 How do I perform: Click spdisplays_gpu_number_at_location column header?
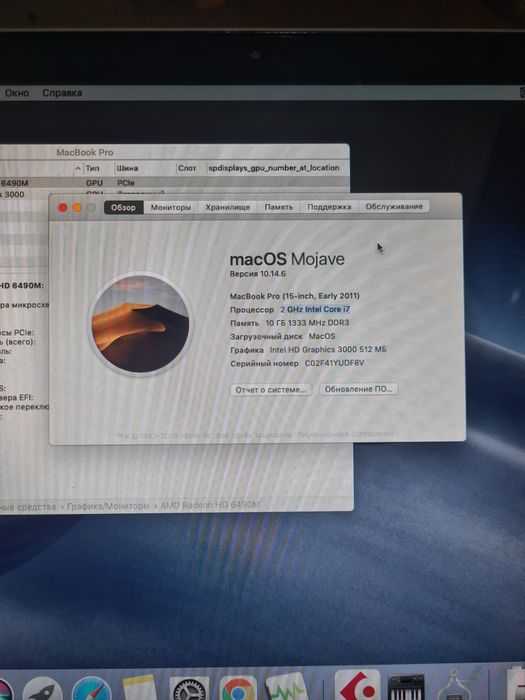274,168
